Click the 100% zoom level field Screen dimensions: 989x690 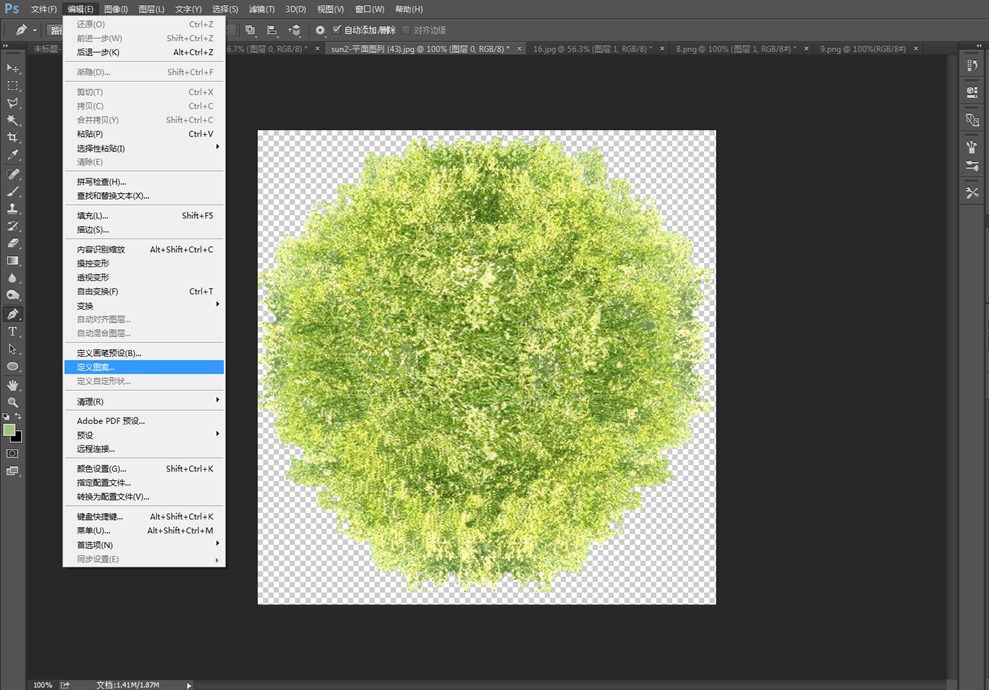(42, 685)
